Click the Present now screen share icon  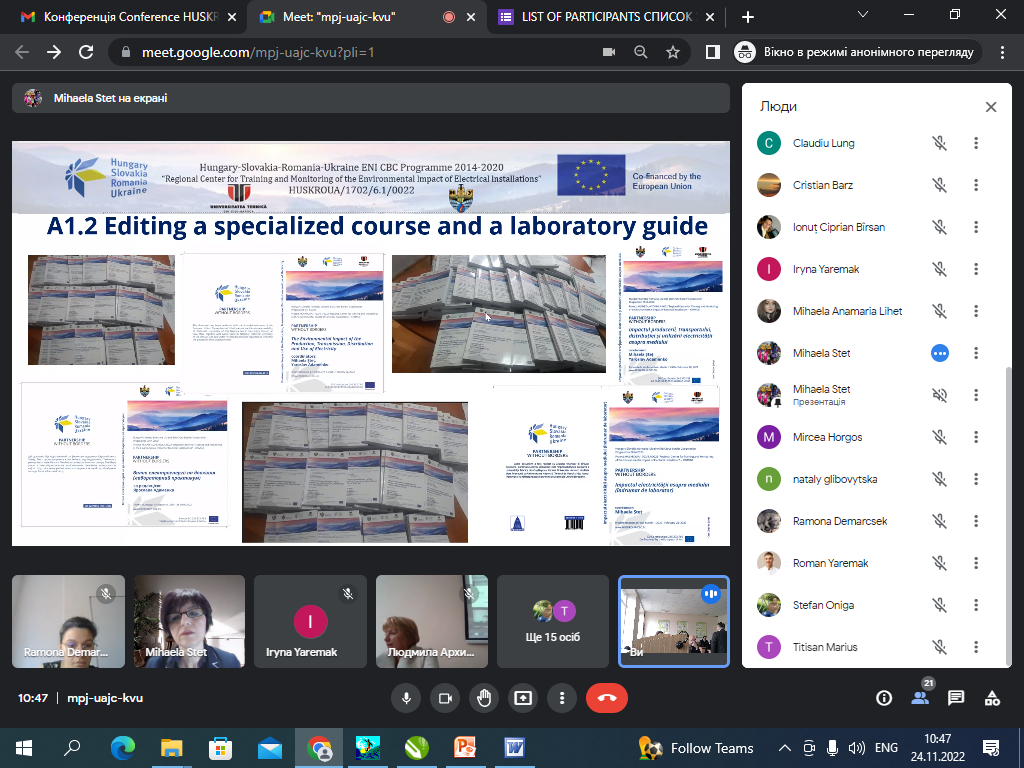(523, 698)
